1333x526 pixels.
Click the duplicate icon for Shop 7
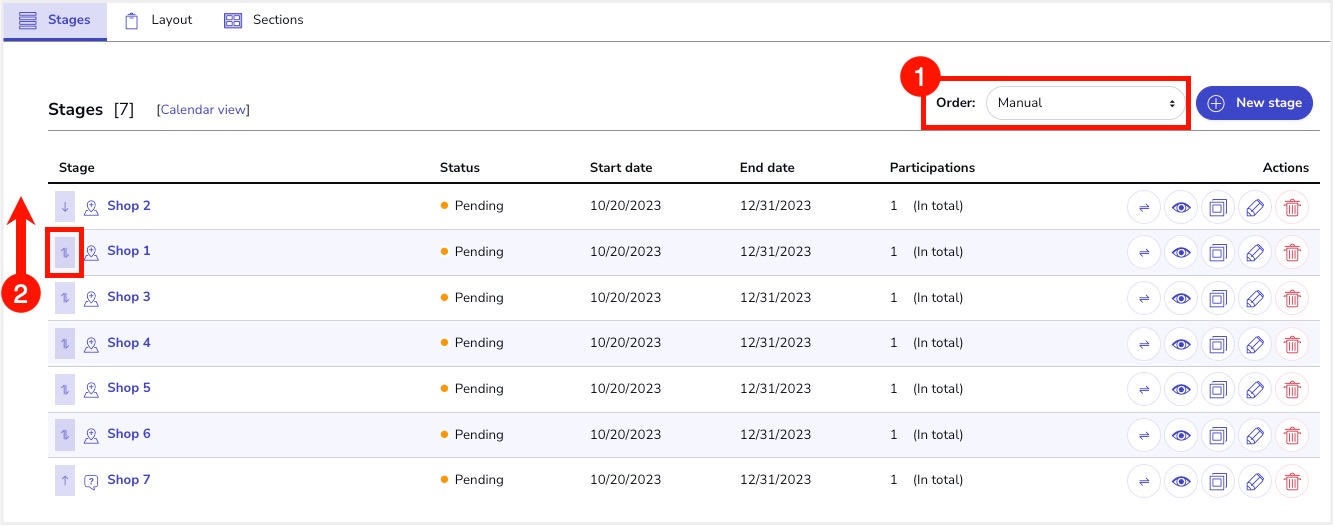pyautogui.click(x=1217, y=481)
